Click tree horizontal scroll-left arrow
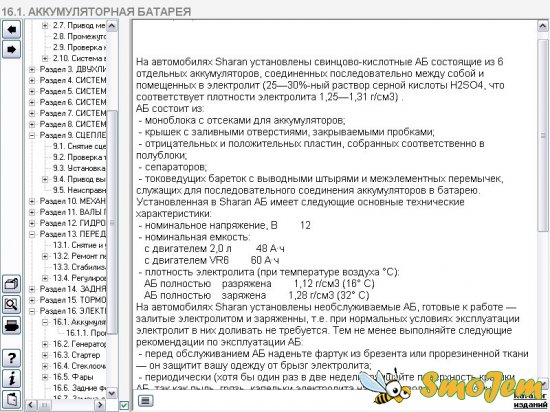 [x=31, y=405]
